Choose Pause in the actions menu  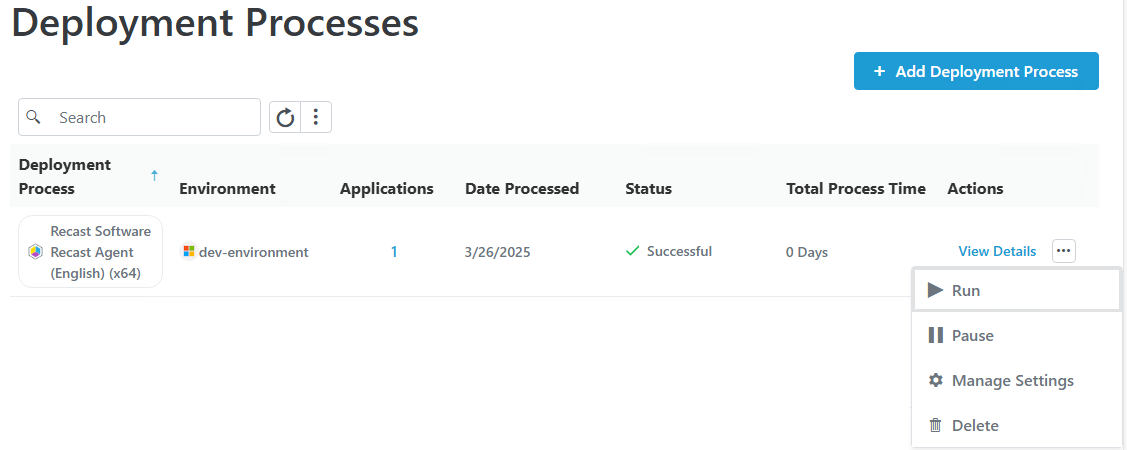pyautogui.click(x=972, y=336)
